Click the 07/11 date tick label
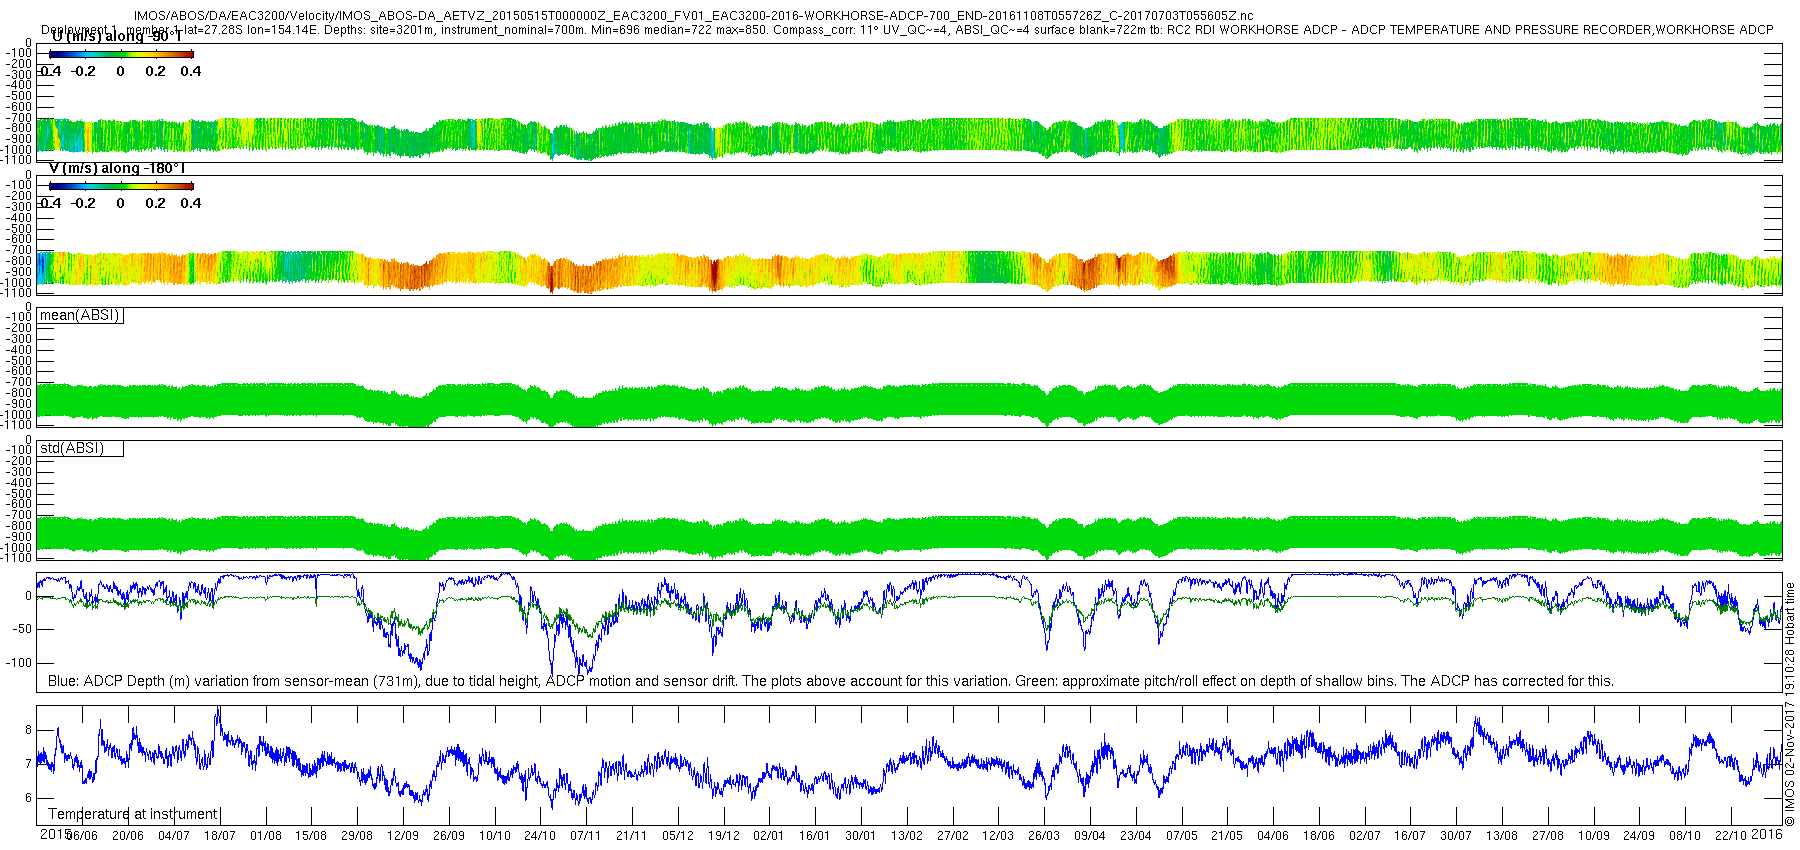The height and width of the screenshot is (850, 1800). (586, 836)
